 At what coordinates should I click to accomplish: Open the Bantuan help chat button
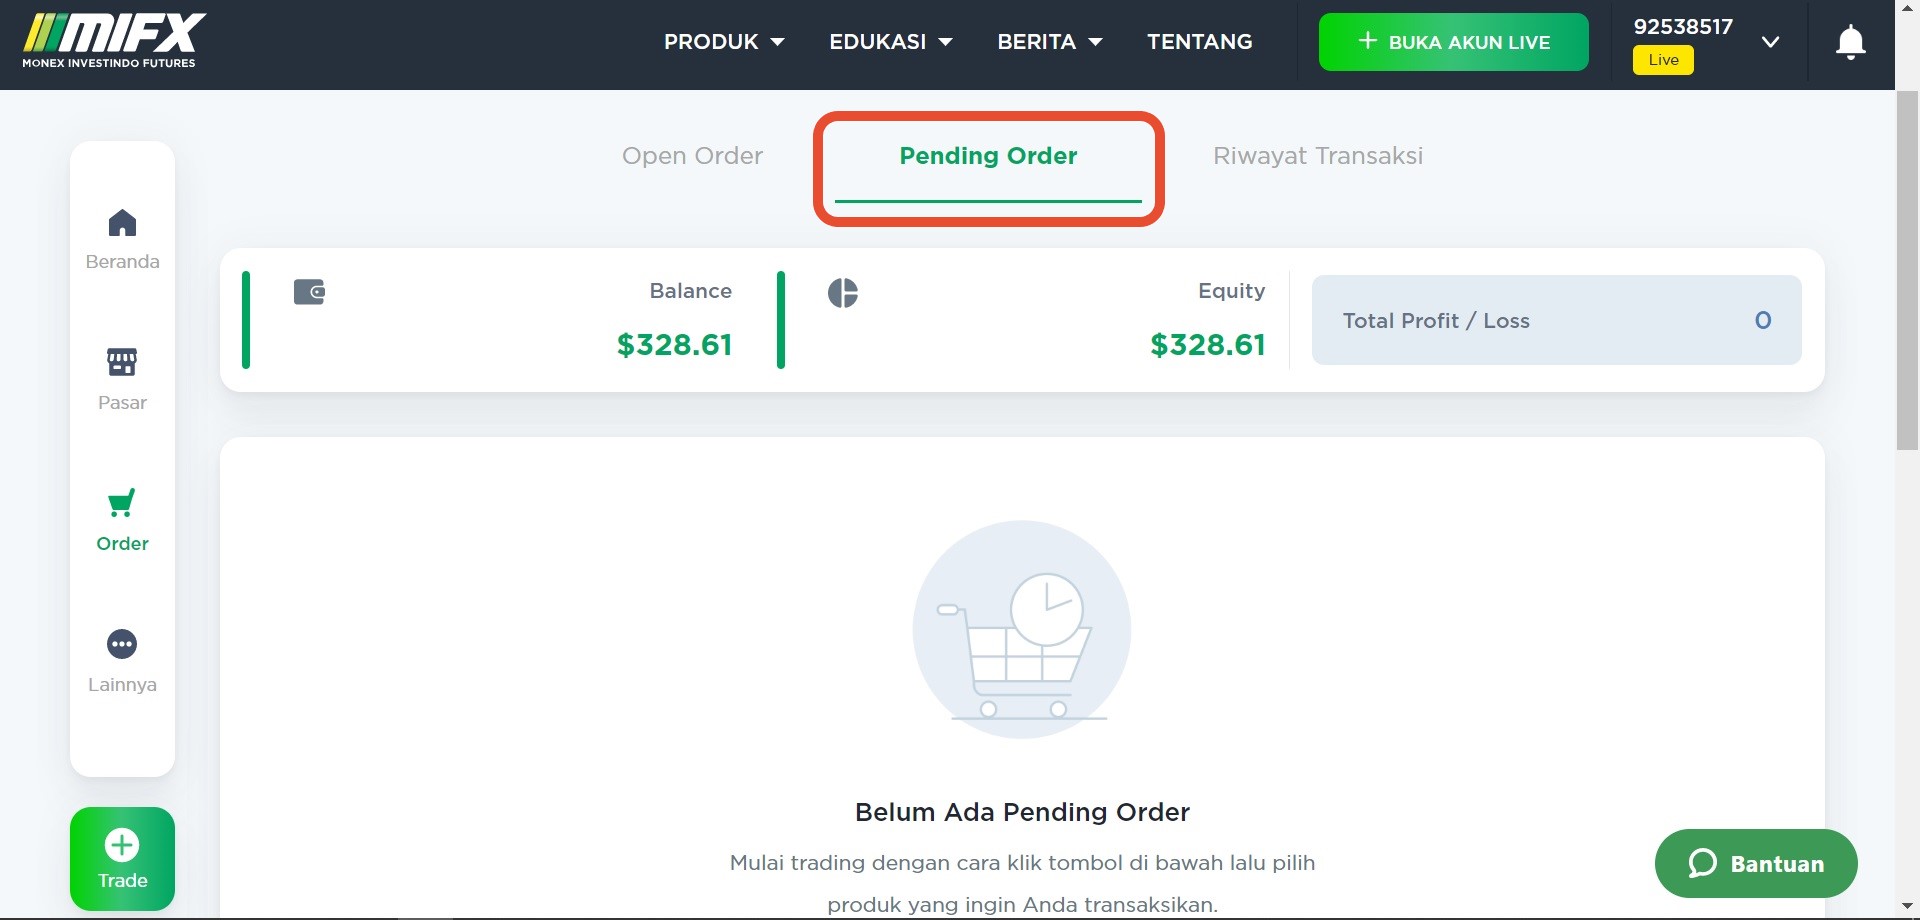1756,863
